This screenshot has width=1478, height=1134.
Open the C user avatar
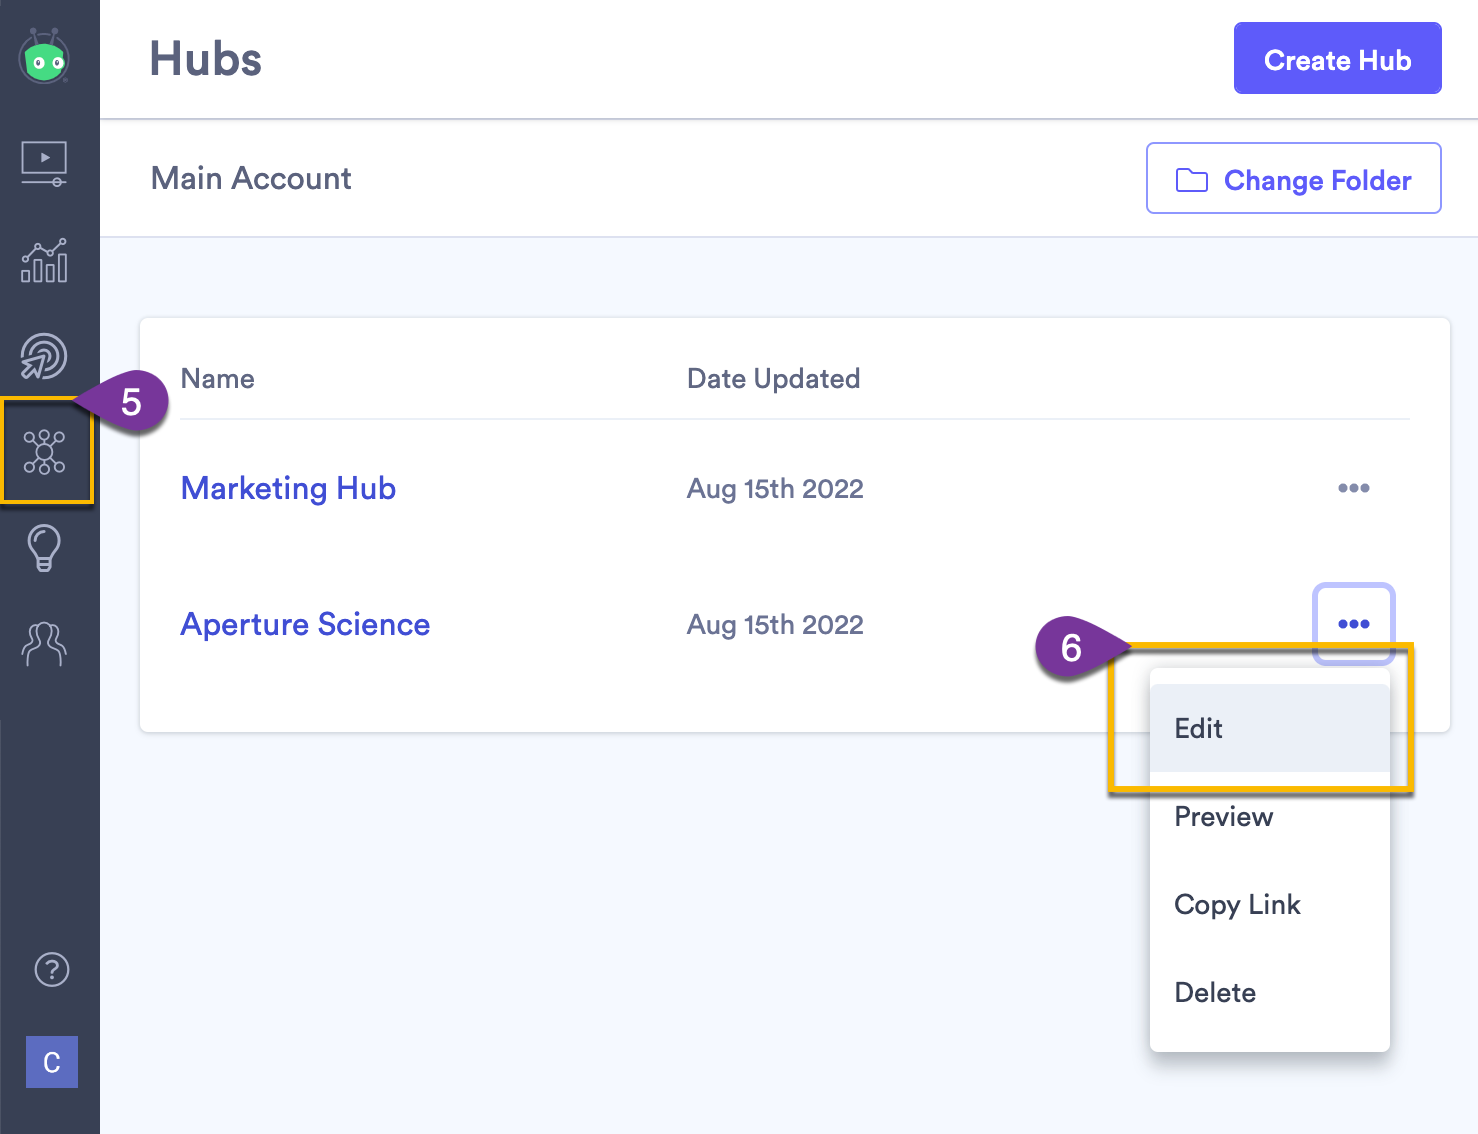(52, 1062)
